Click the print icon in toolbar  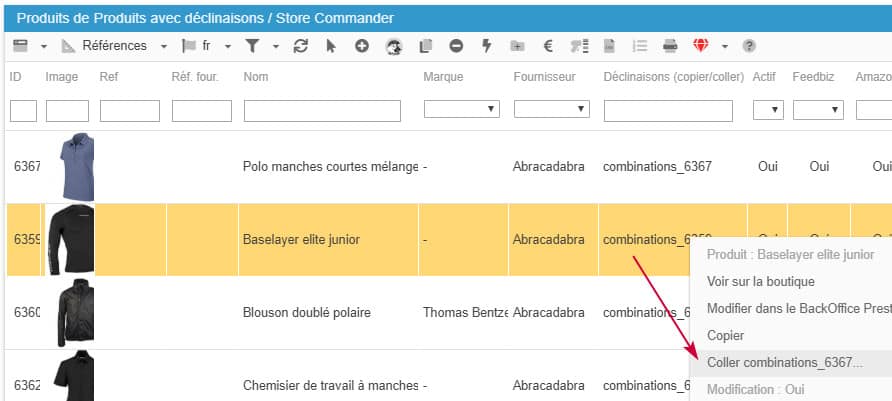pyautogui.click(x=670, y=46)
